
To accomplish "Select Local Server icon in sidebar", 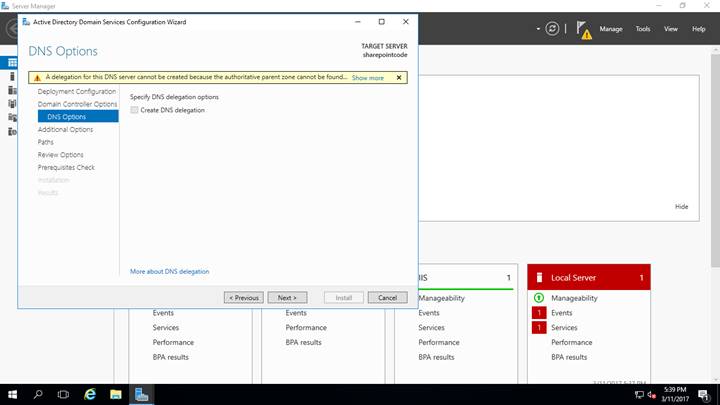I will [x=12, y=76].
